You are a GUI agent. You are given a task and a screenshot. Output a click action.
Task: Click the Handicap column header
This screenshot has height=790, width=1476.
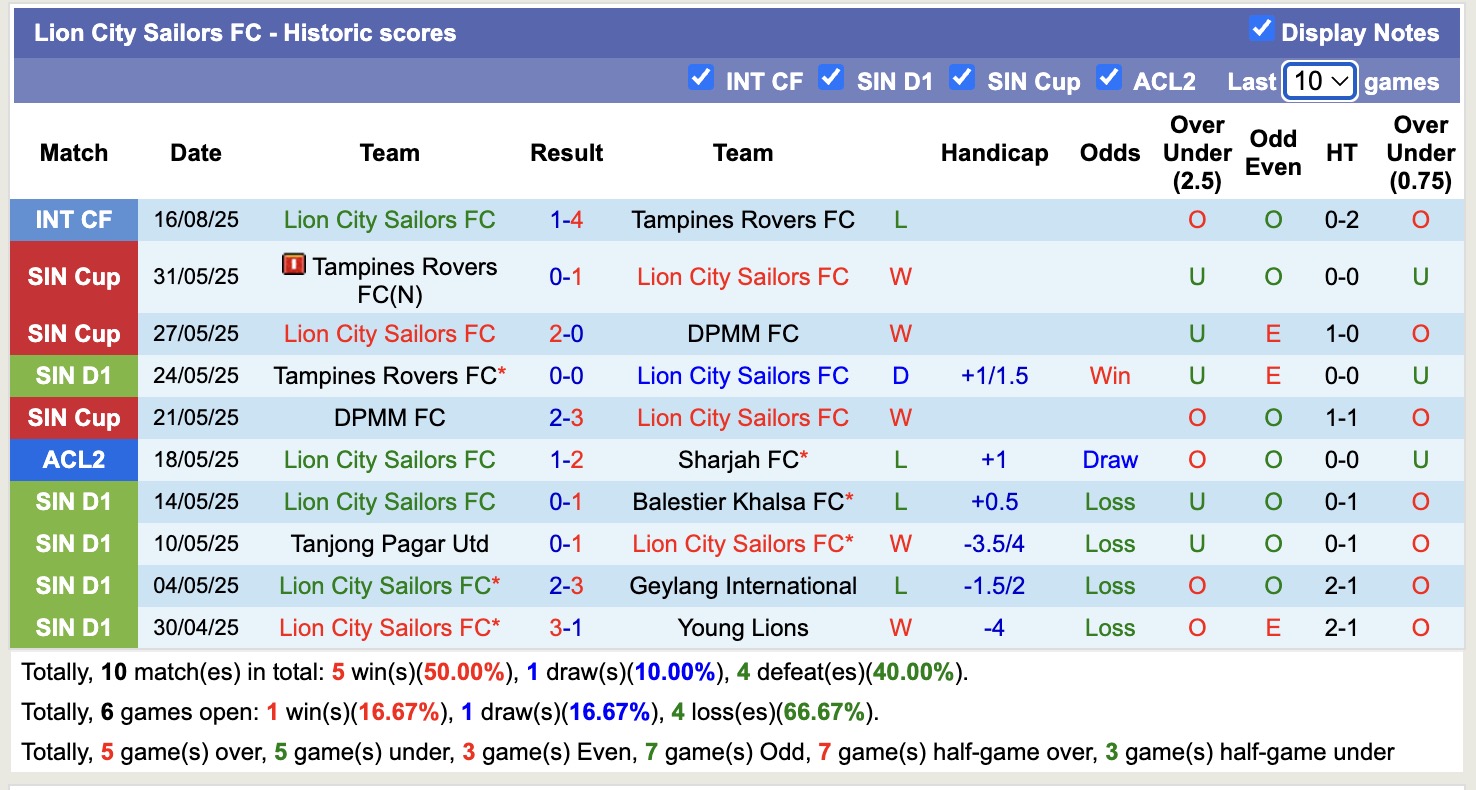pyautogui.click(x=994, y=152)
